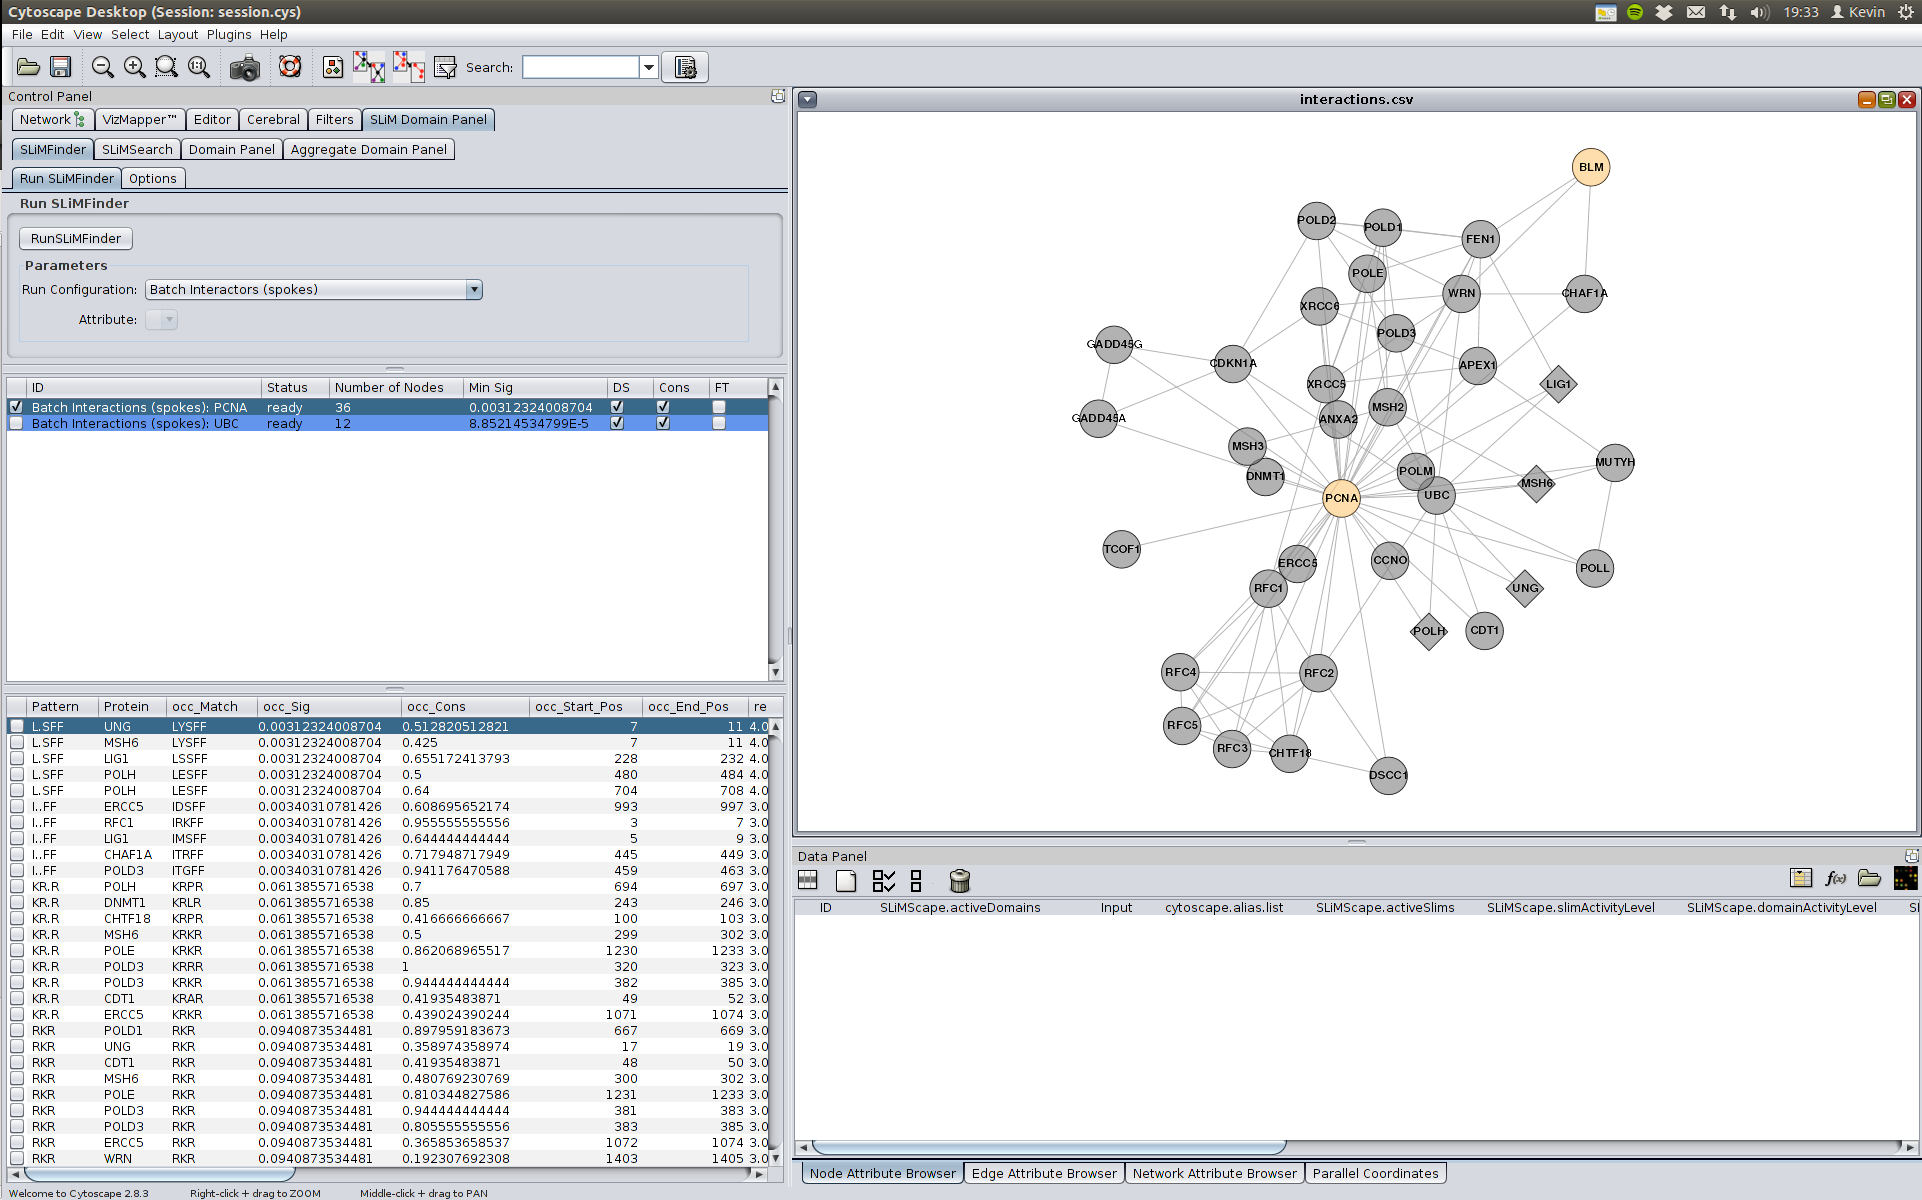This screenshot has width=1922, height=1200.
Task: Click the trash icon in the Data Panel
Action: pos(959,880)
